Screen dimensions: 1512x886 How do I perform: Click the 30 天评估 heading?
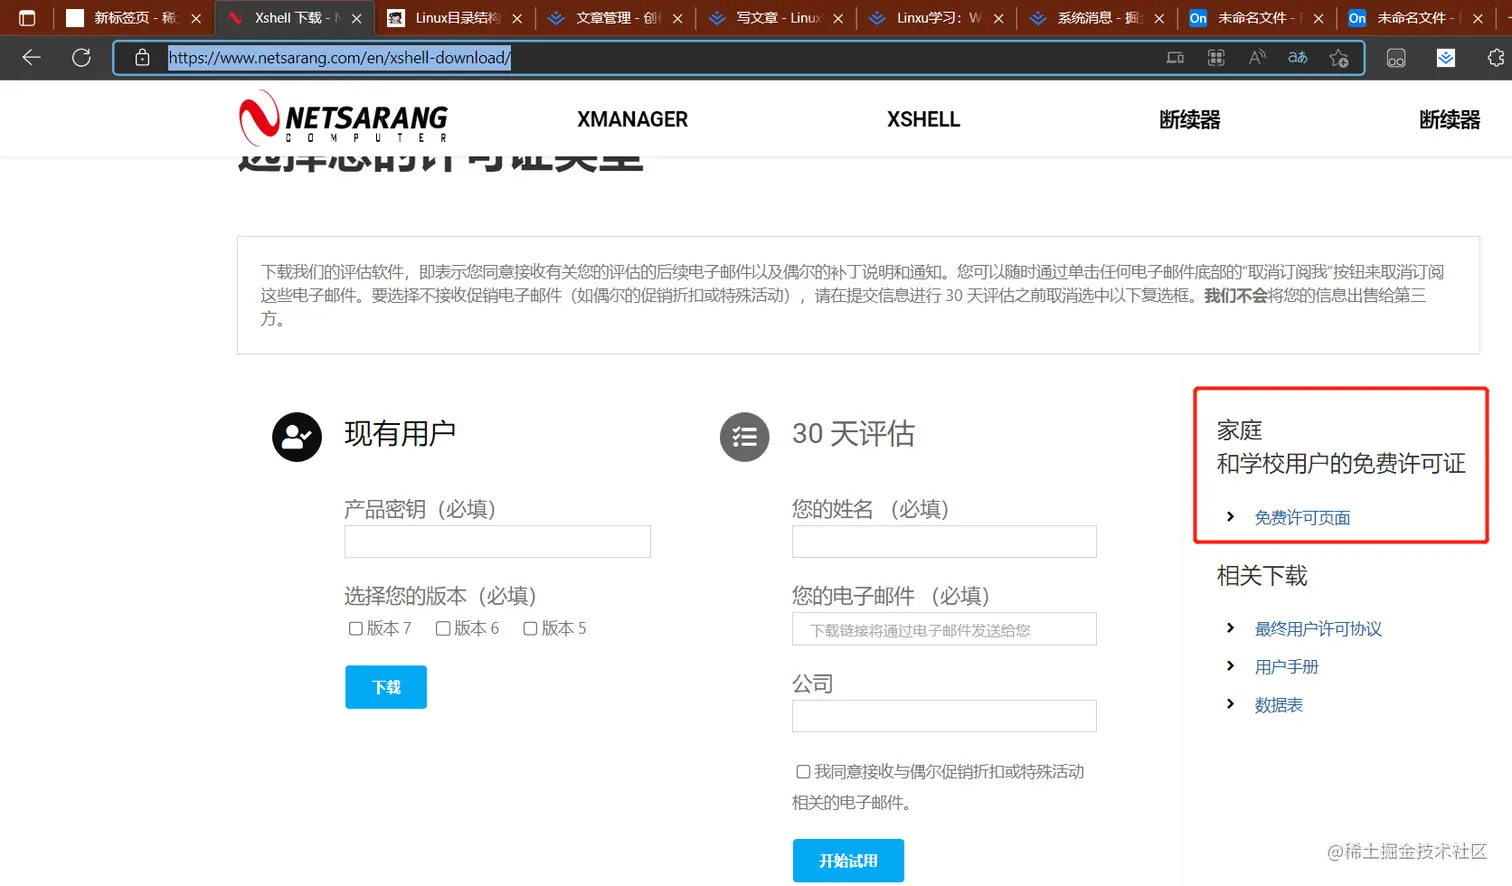[853, 434]
